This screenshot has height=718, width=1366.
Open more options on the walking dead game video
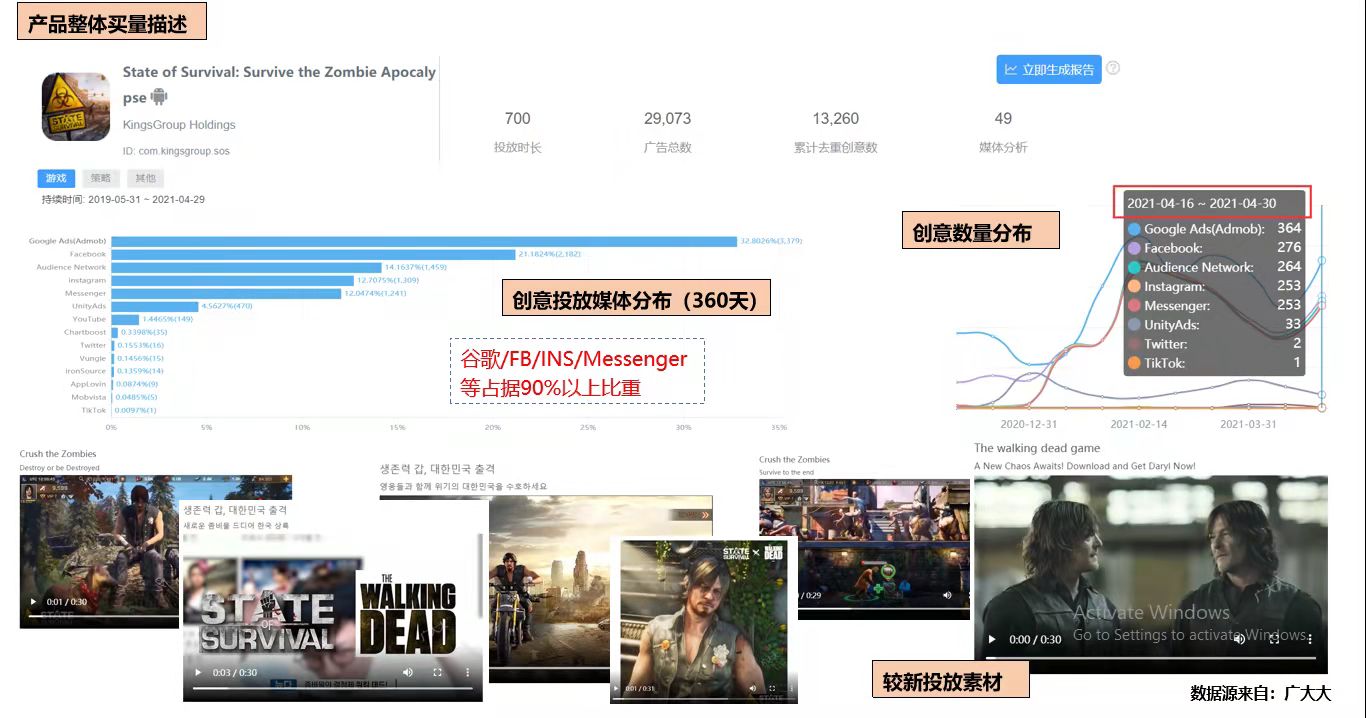tap(1310, 640)
